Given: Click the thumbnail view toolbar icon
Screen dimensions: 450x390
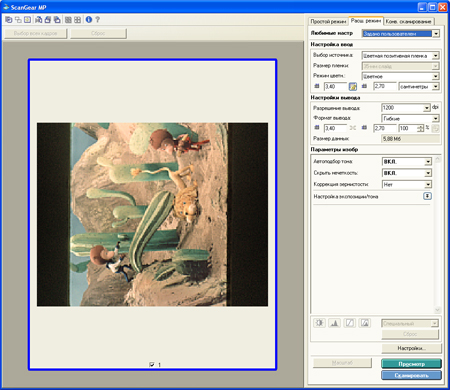Looking at the screenshot, I should 8,20.
